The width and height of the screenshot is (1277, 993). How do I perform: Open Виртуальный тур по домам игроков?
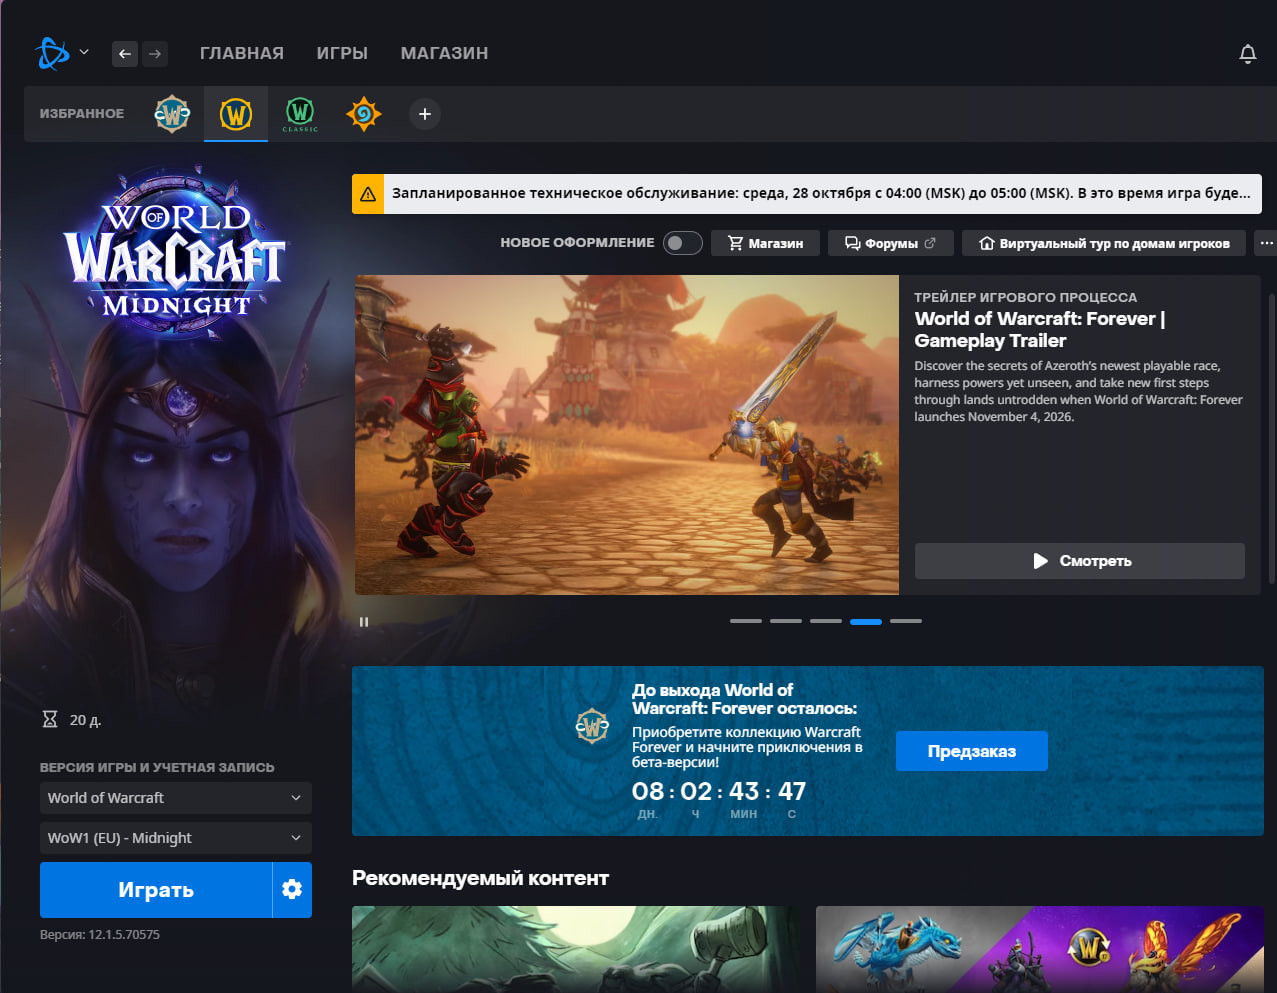[x=1104, y=243]
